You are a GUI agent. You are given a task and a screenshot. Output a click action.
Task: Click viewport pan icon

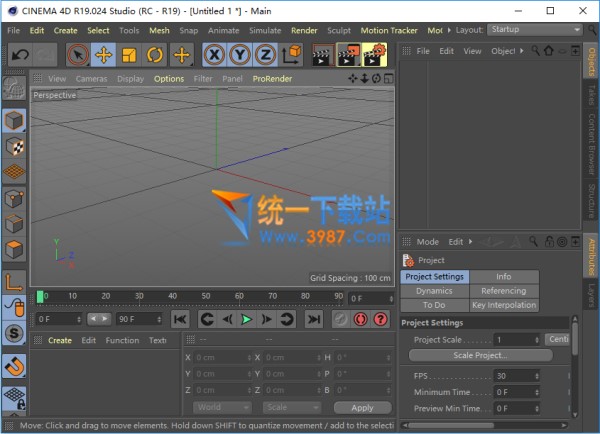point(352,78)
